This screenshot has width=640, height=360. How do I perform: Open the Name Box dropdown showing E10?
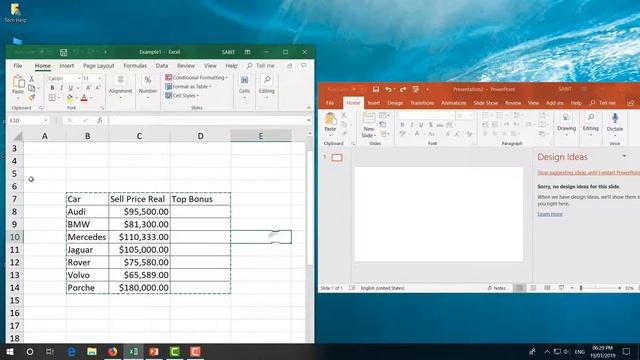[45, 120]
